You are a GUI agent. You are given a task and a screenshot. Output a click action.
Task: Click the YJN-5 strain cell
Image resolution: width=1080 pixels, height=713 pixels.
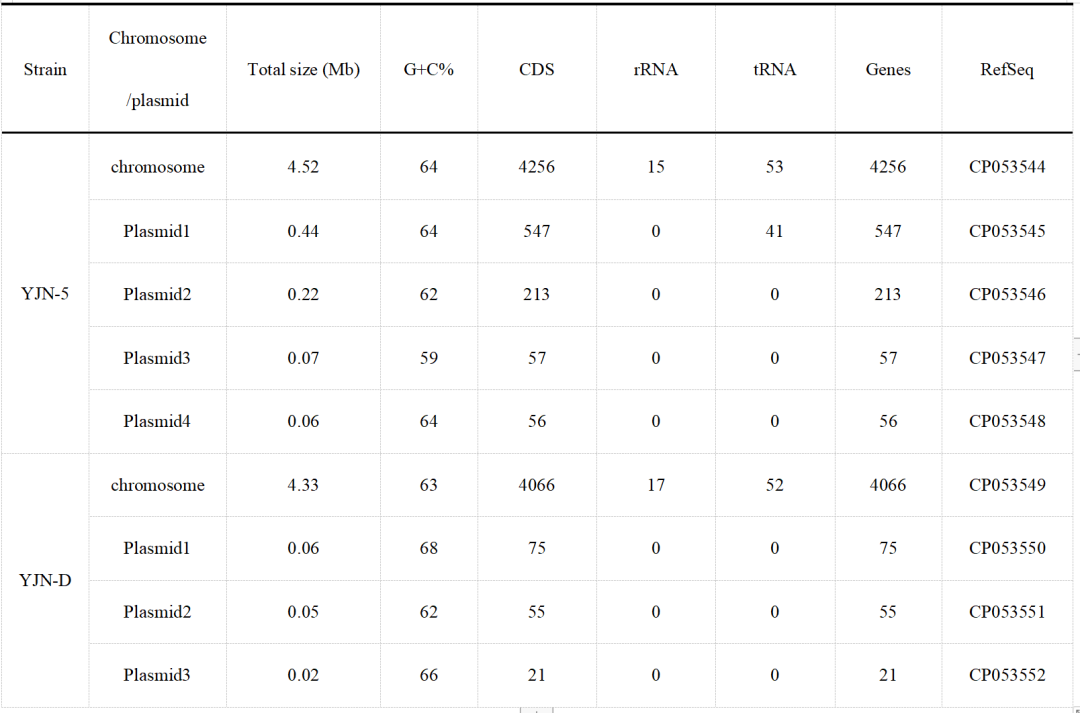click(x=45, y=294)
